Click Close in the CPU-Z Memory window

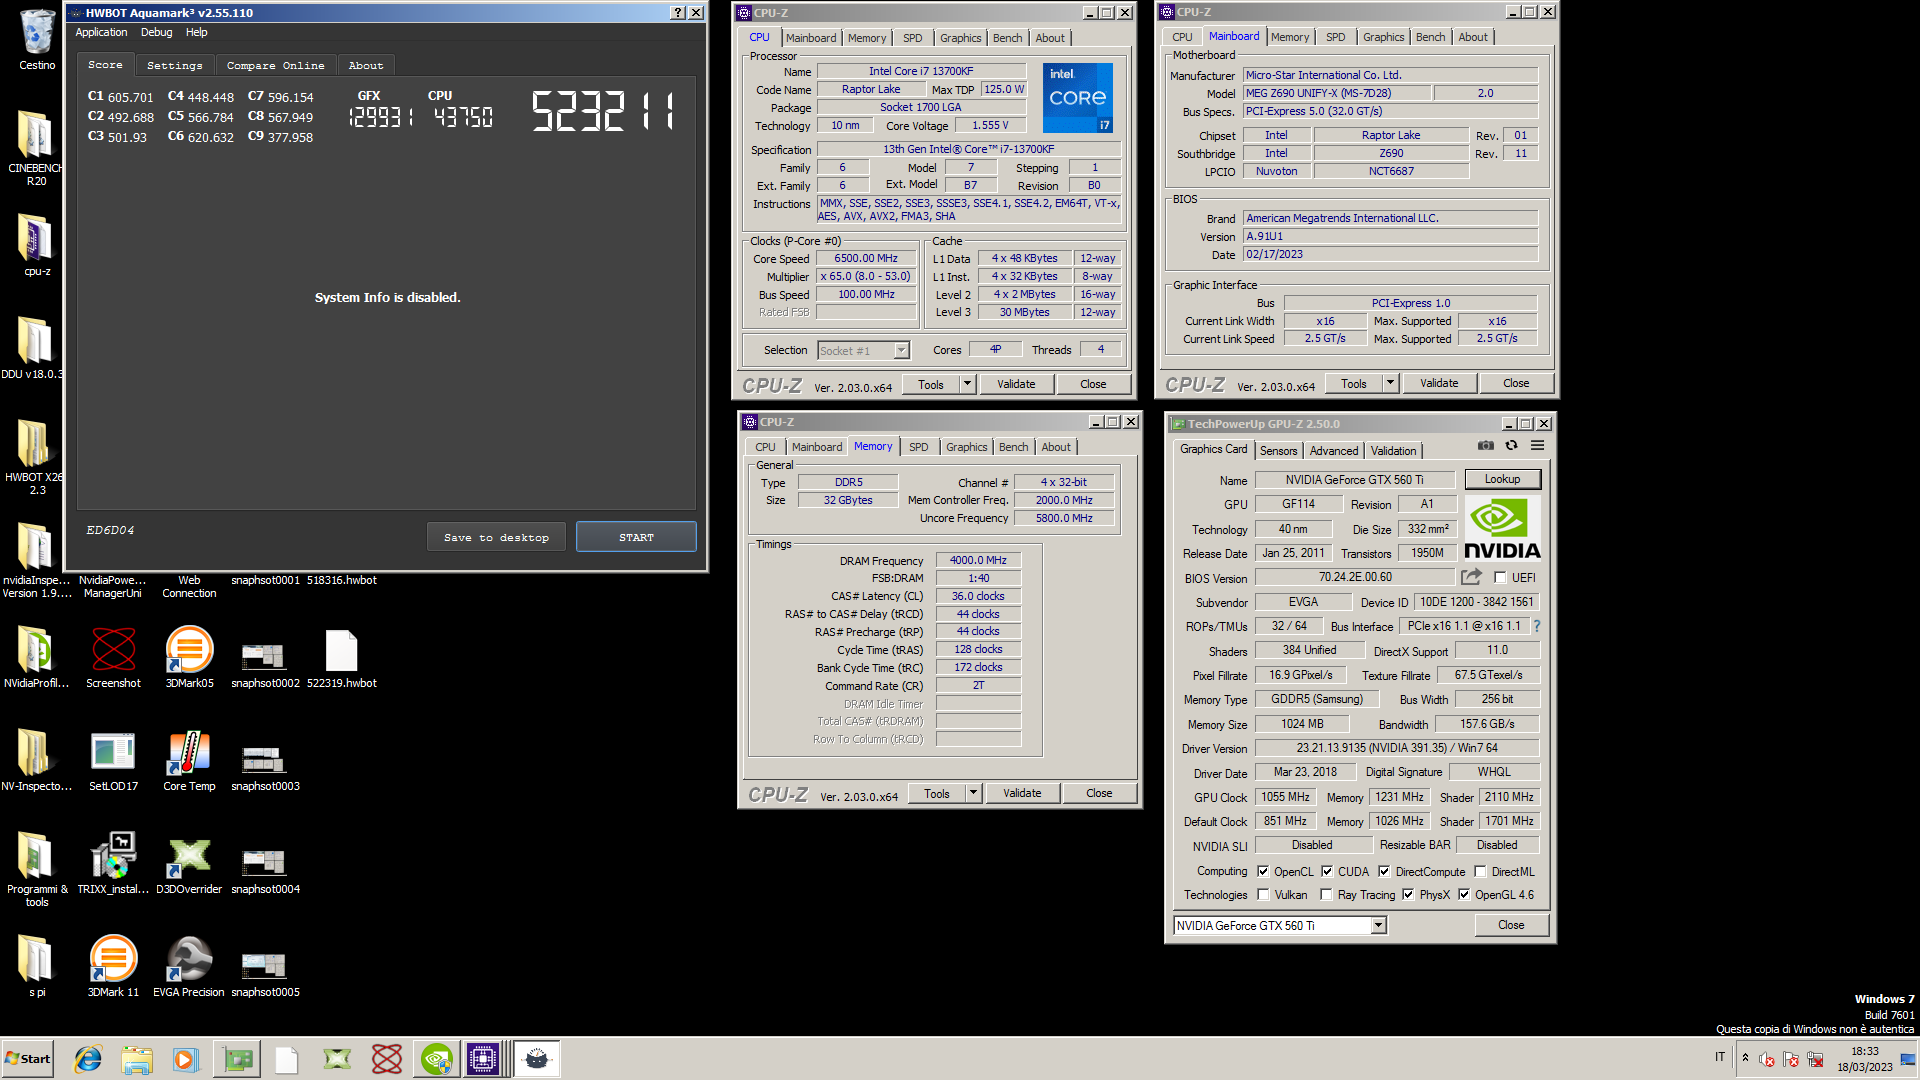pyautogui.click(x=1099, y=793)
